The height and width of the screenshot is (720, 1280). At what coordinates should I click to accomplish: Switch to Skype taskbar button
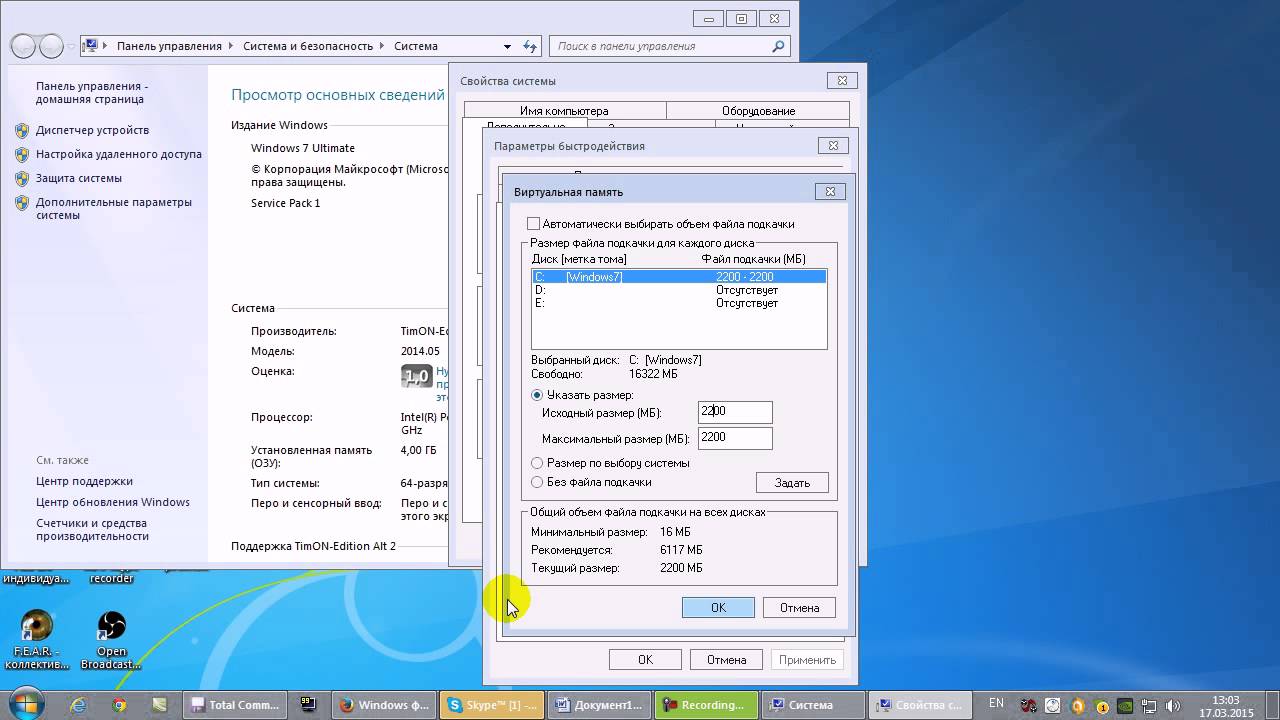pyautogui.click(x=492, y=705)
